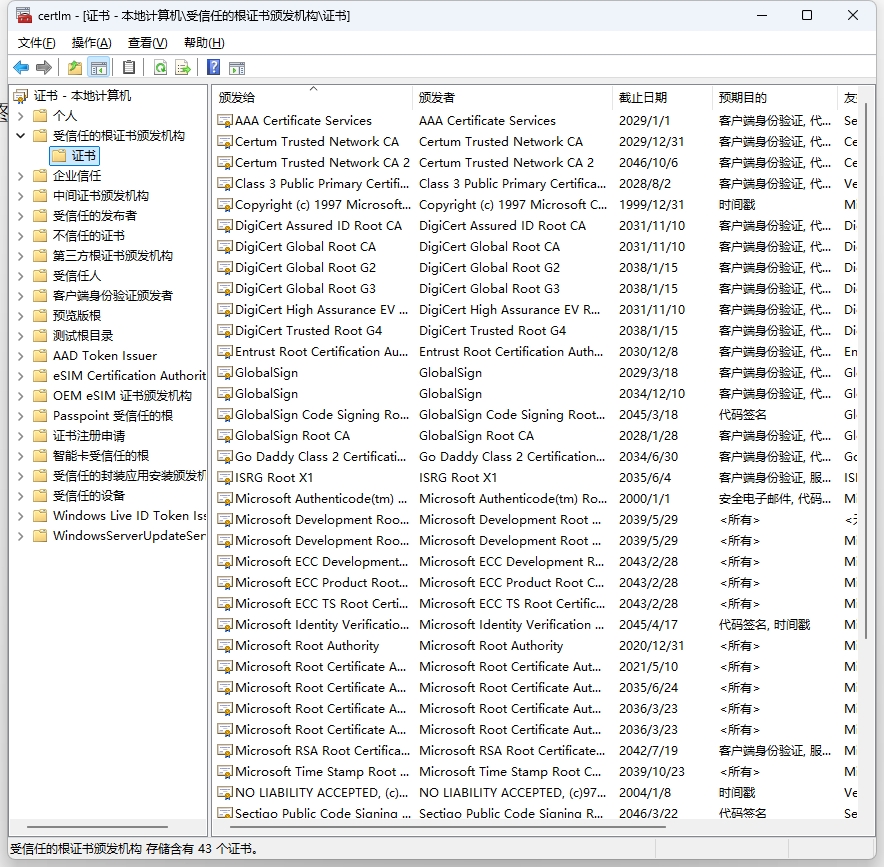Click the Forward arrow toolbar icon
The width and height of the screenshot is (884, 867).
tap(44, 68)
